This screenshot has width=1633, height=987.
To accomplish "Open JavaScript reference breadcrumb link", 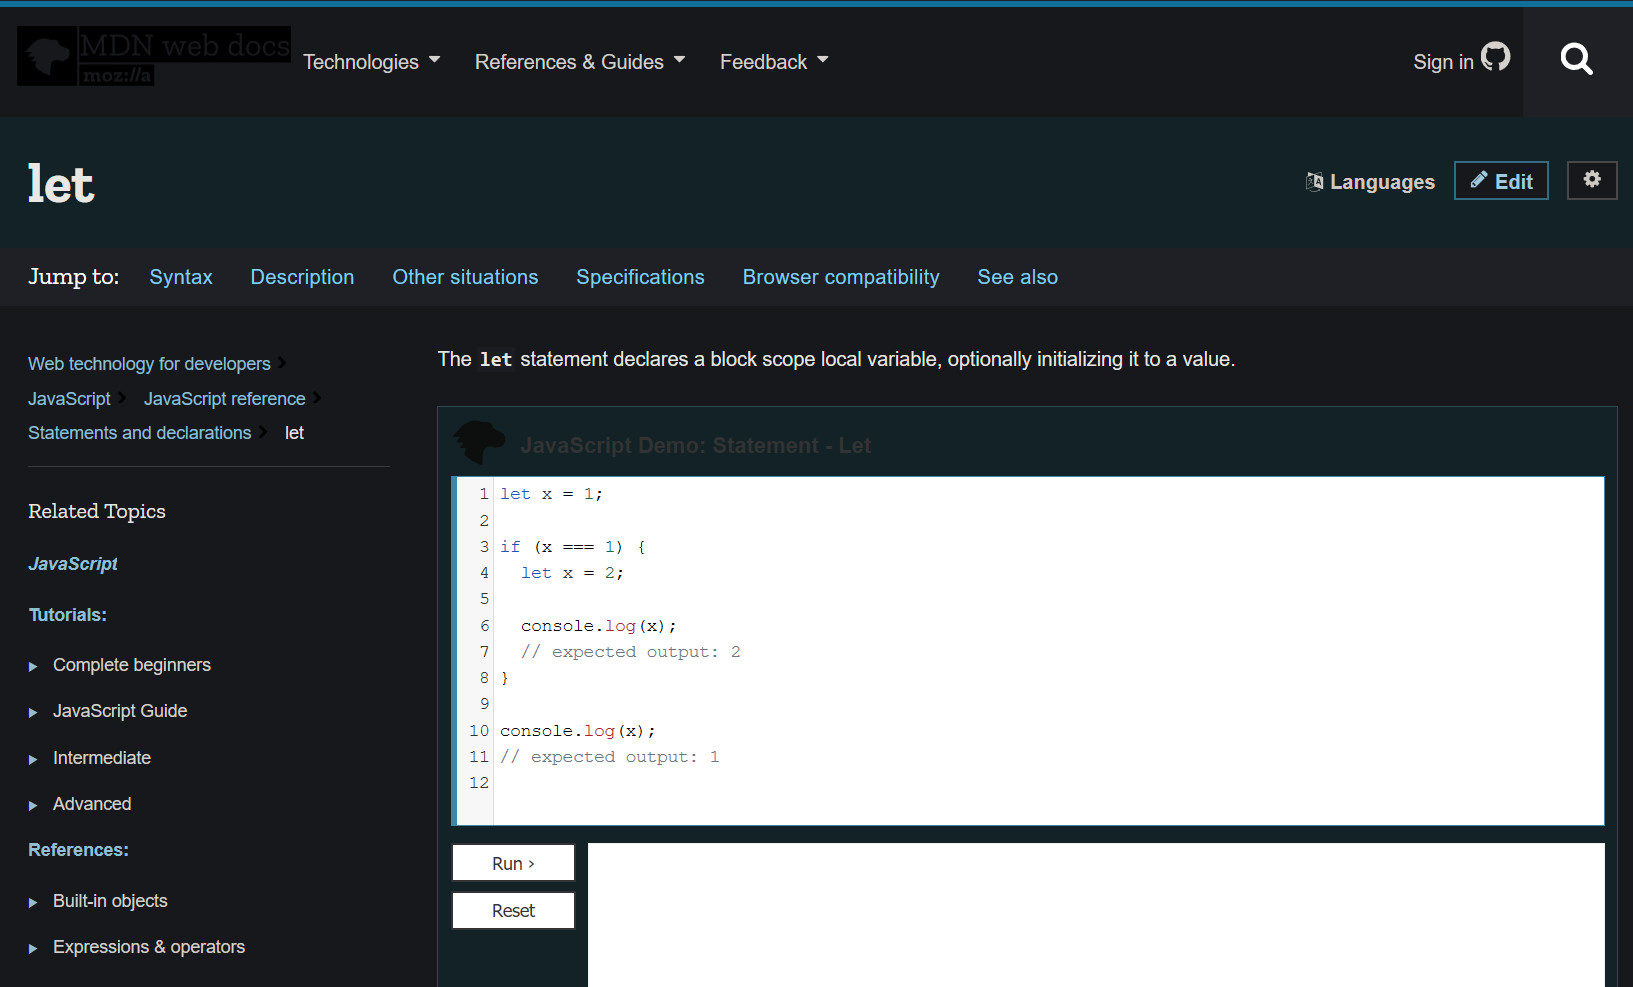I will (224, 399).
